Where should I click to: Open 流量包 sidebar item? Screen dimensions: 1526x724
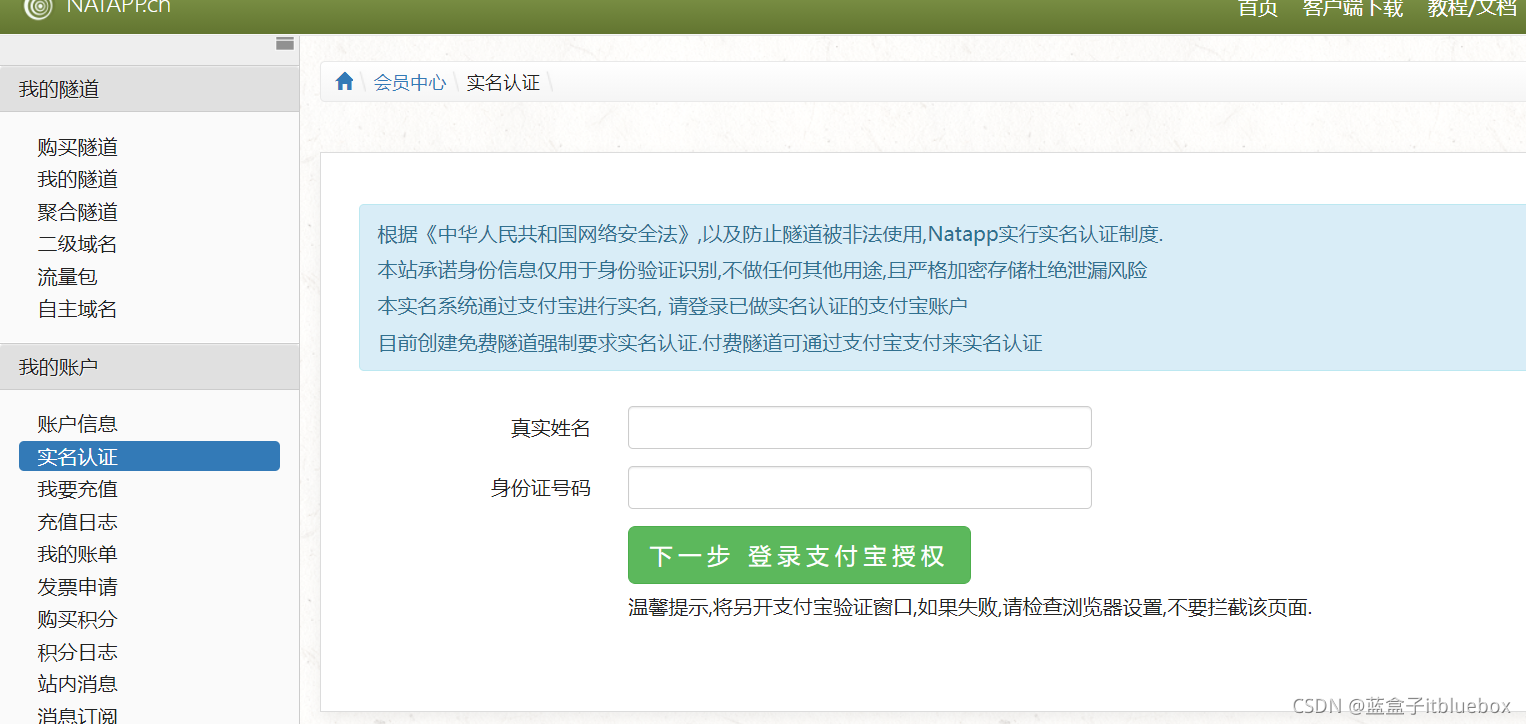click(68, 277)
